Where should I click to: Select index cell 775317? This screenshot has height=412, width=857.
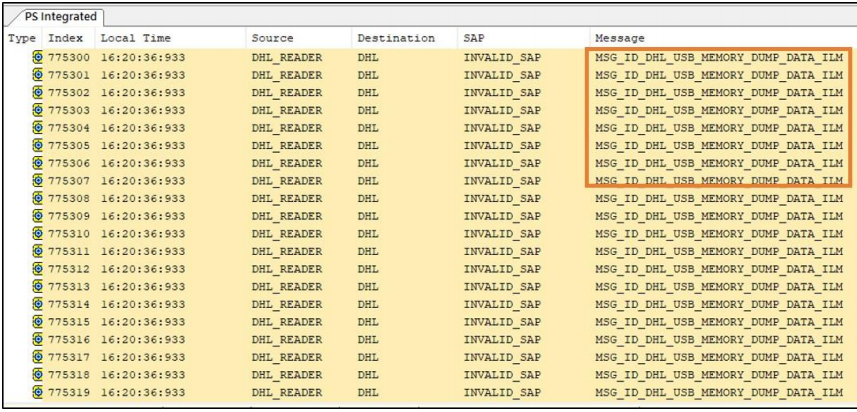[x=69, y=358]
